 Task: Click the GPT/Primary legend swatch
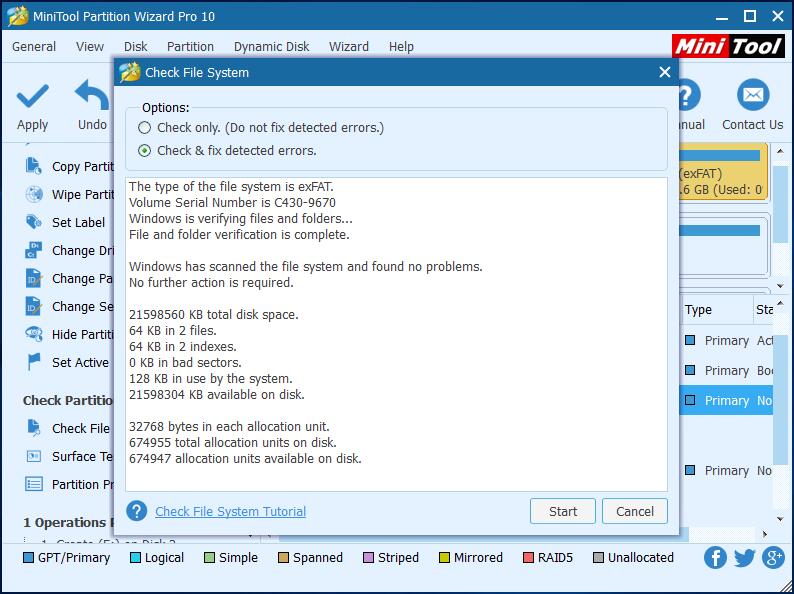[28, 558]
